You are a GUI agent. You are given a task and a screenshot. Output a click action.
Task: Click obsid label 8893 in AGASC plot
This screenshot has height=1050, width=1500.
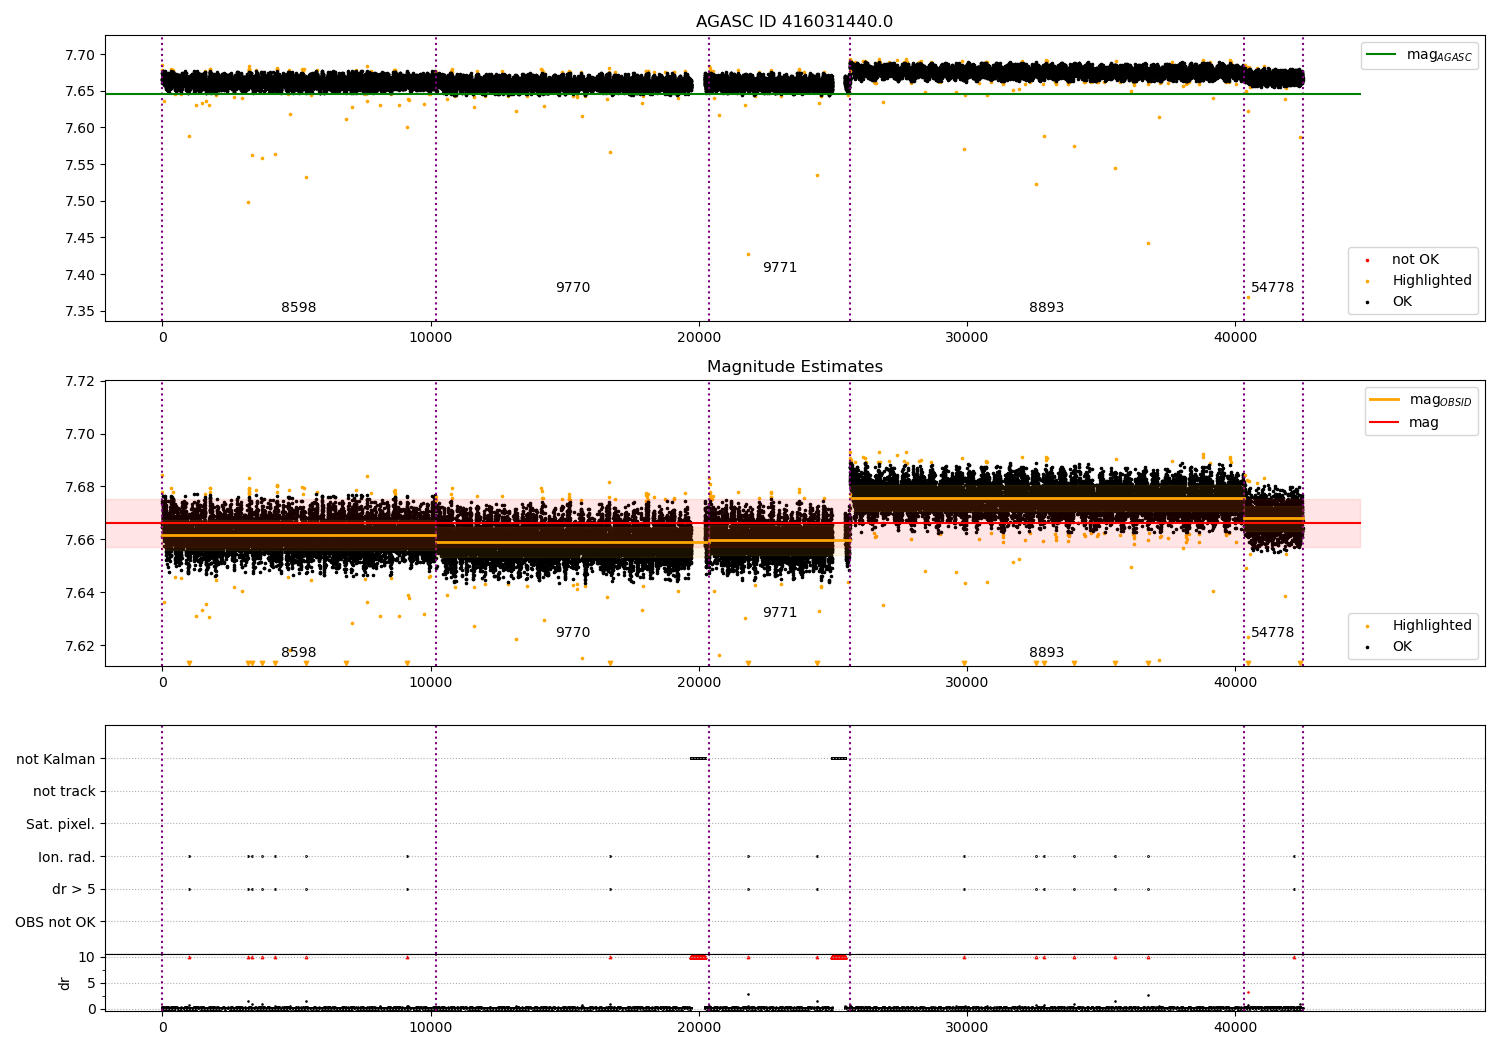[1047, 308]
